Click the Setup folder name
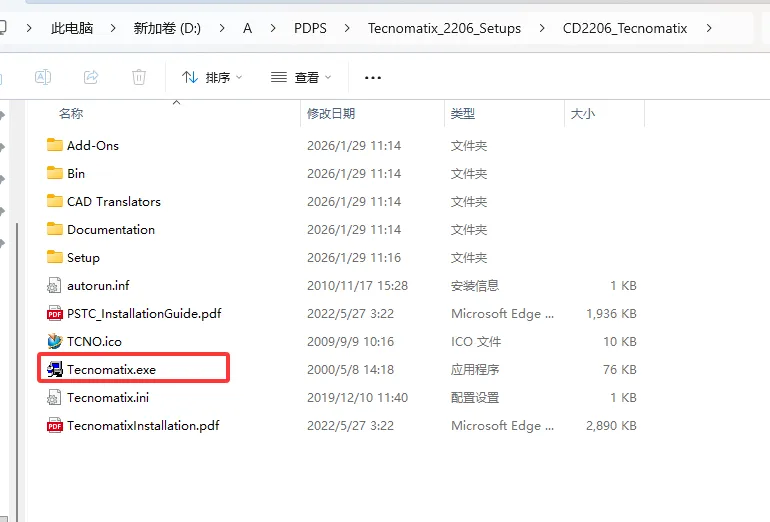The image size is (770, 522). coord(83,257)
